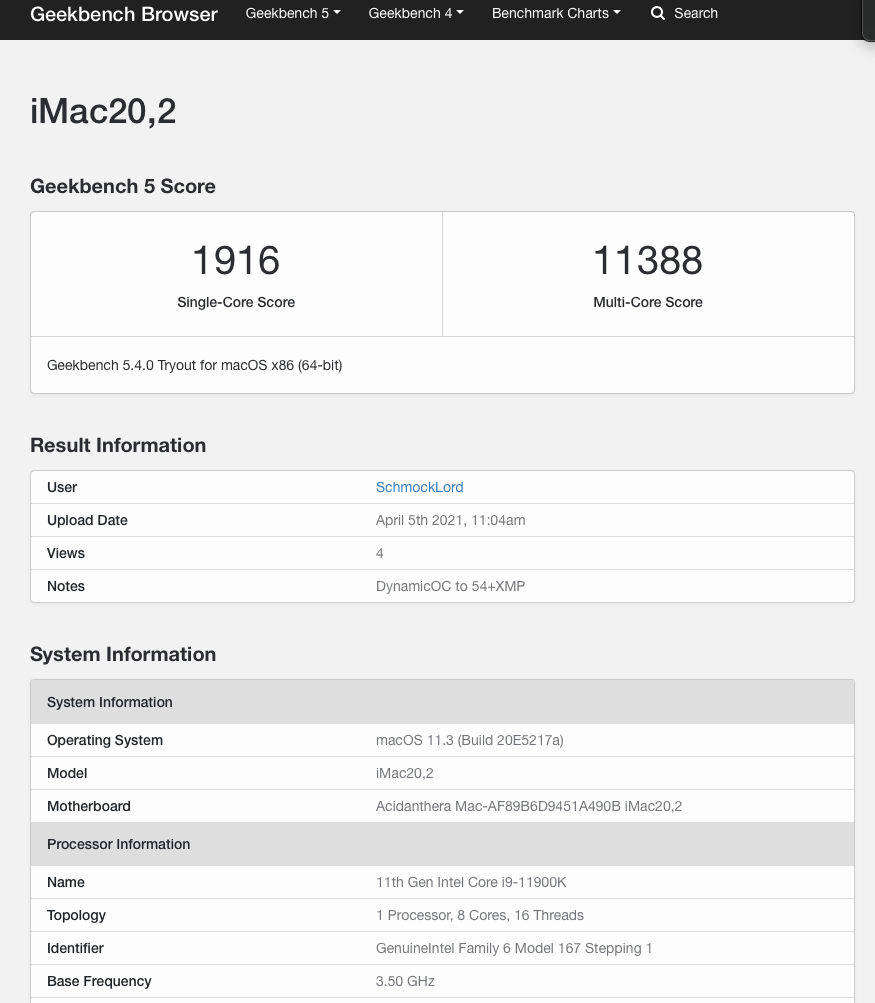The width and height of the screenshot is (875, 1003).
Task: Click the Geekbench 5.4.0 Tryout version text
Action: pyautogui.click(x=194, y=365)
